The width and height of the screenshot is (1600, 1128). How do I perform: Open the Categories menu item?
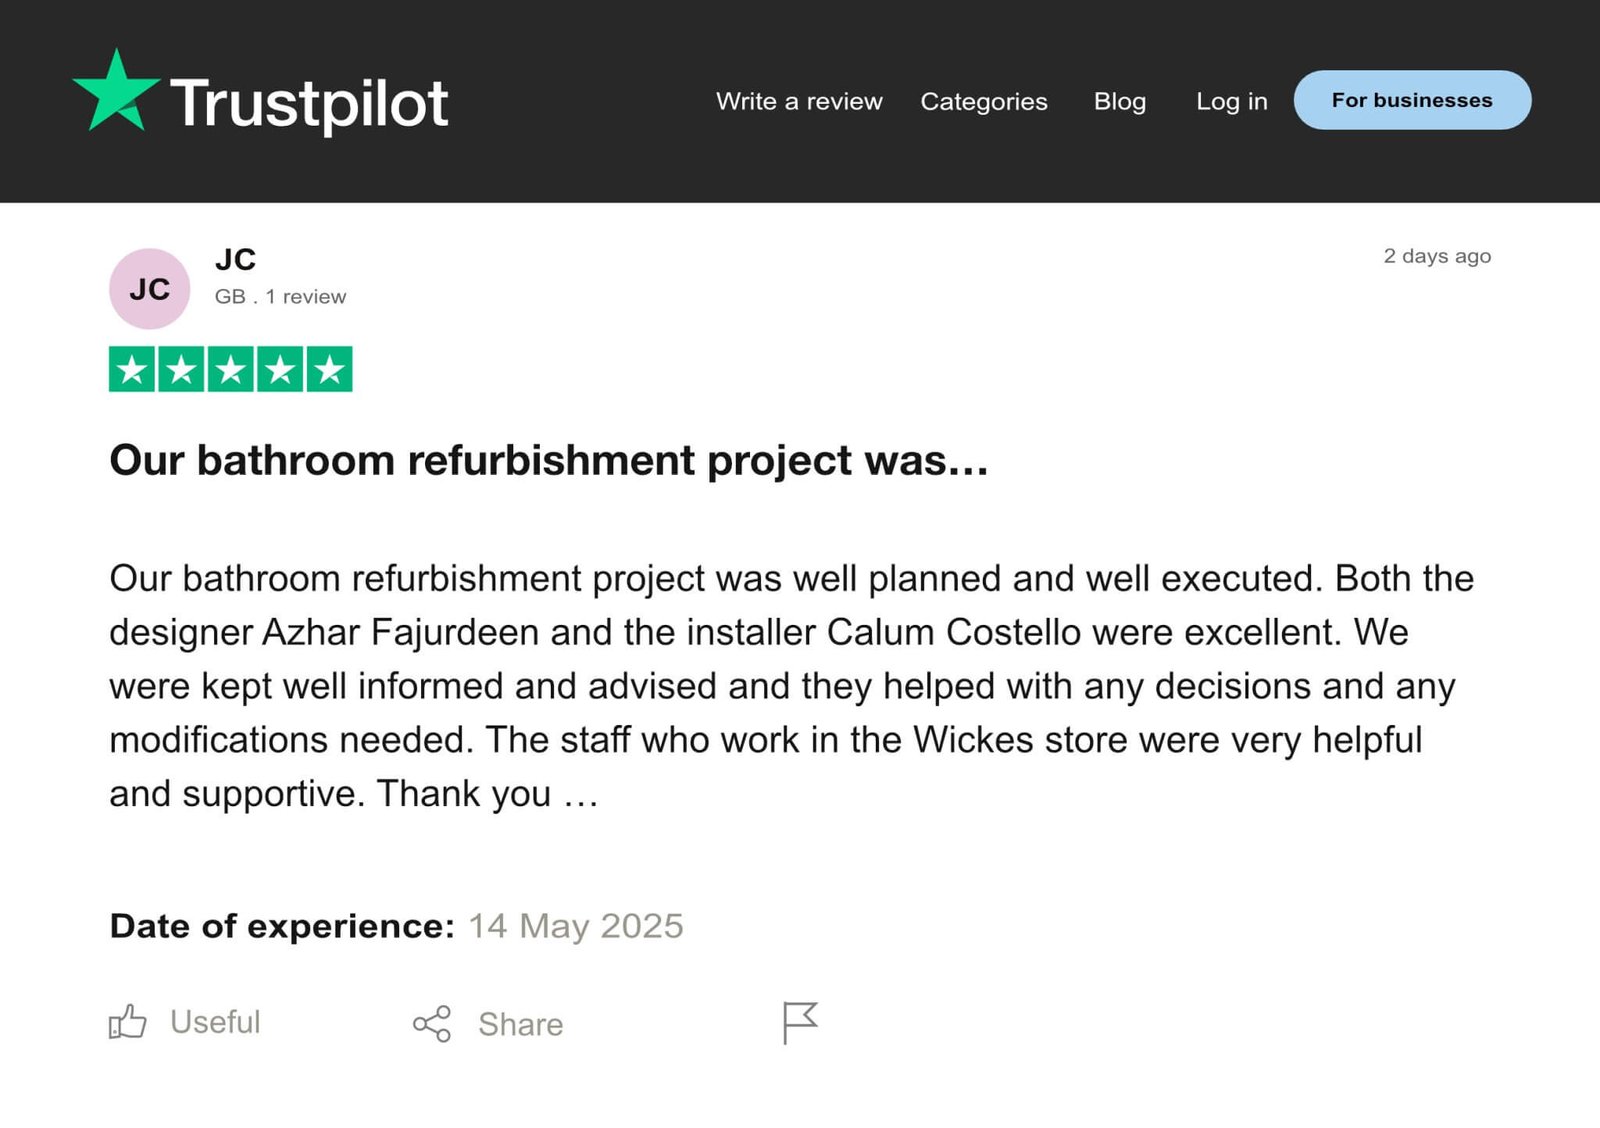tap(984, 101)
